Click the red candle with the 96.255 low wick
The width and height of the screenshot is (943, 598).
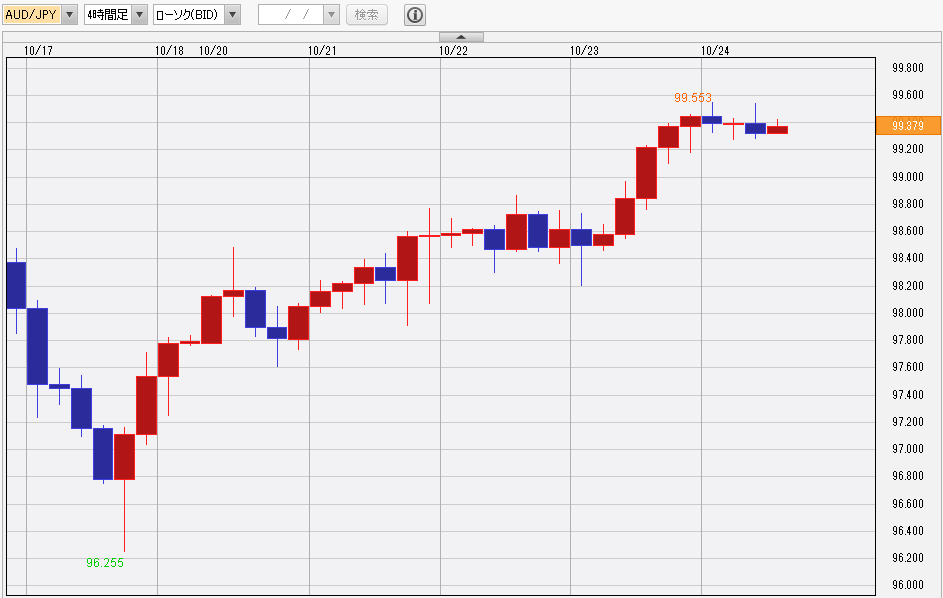click(x=124, y=457)
